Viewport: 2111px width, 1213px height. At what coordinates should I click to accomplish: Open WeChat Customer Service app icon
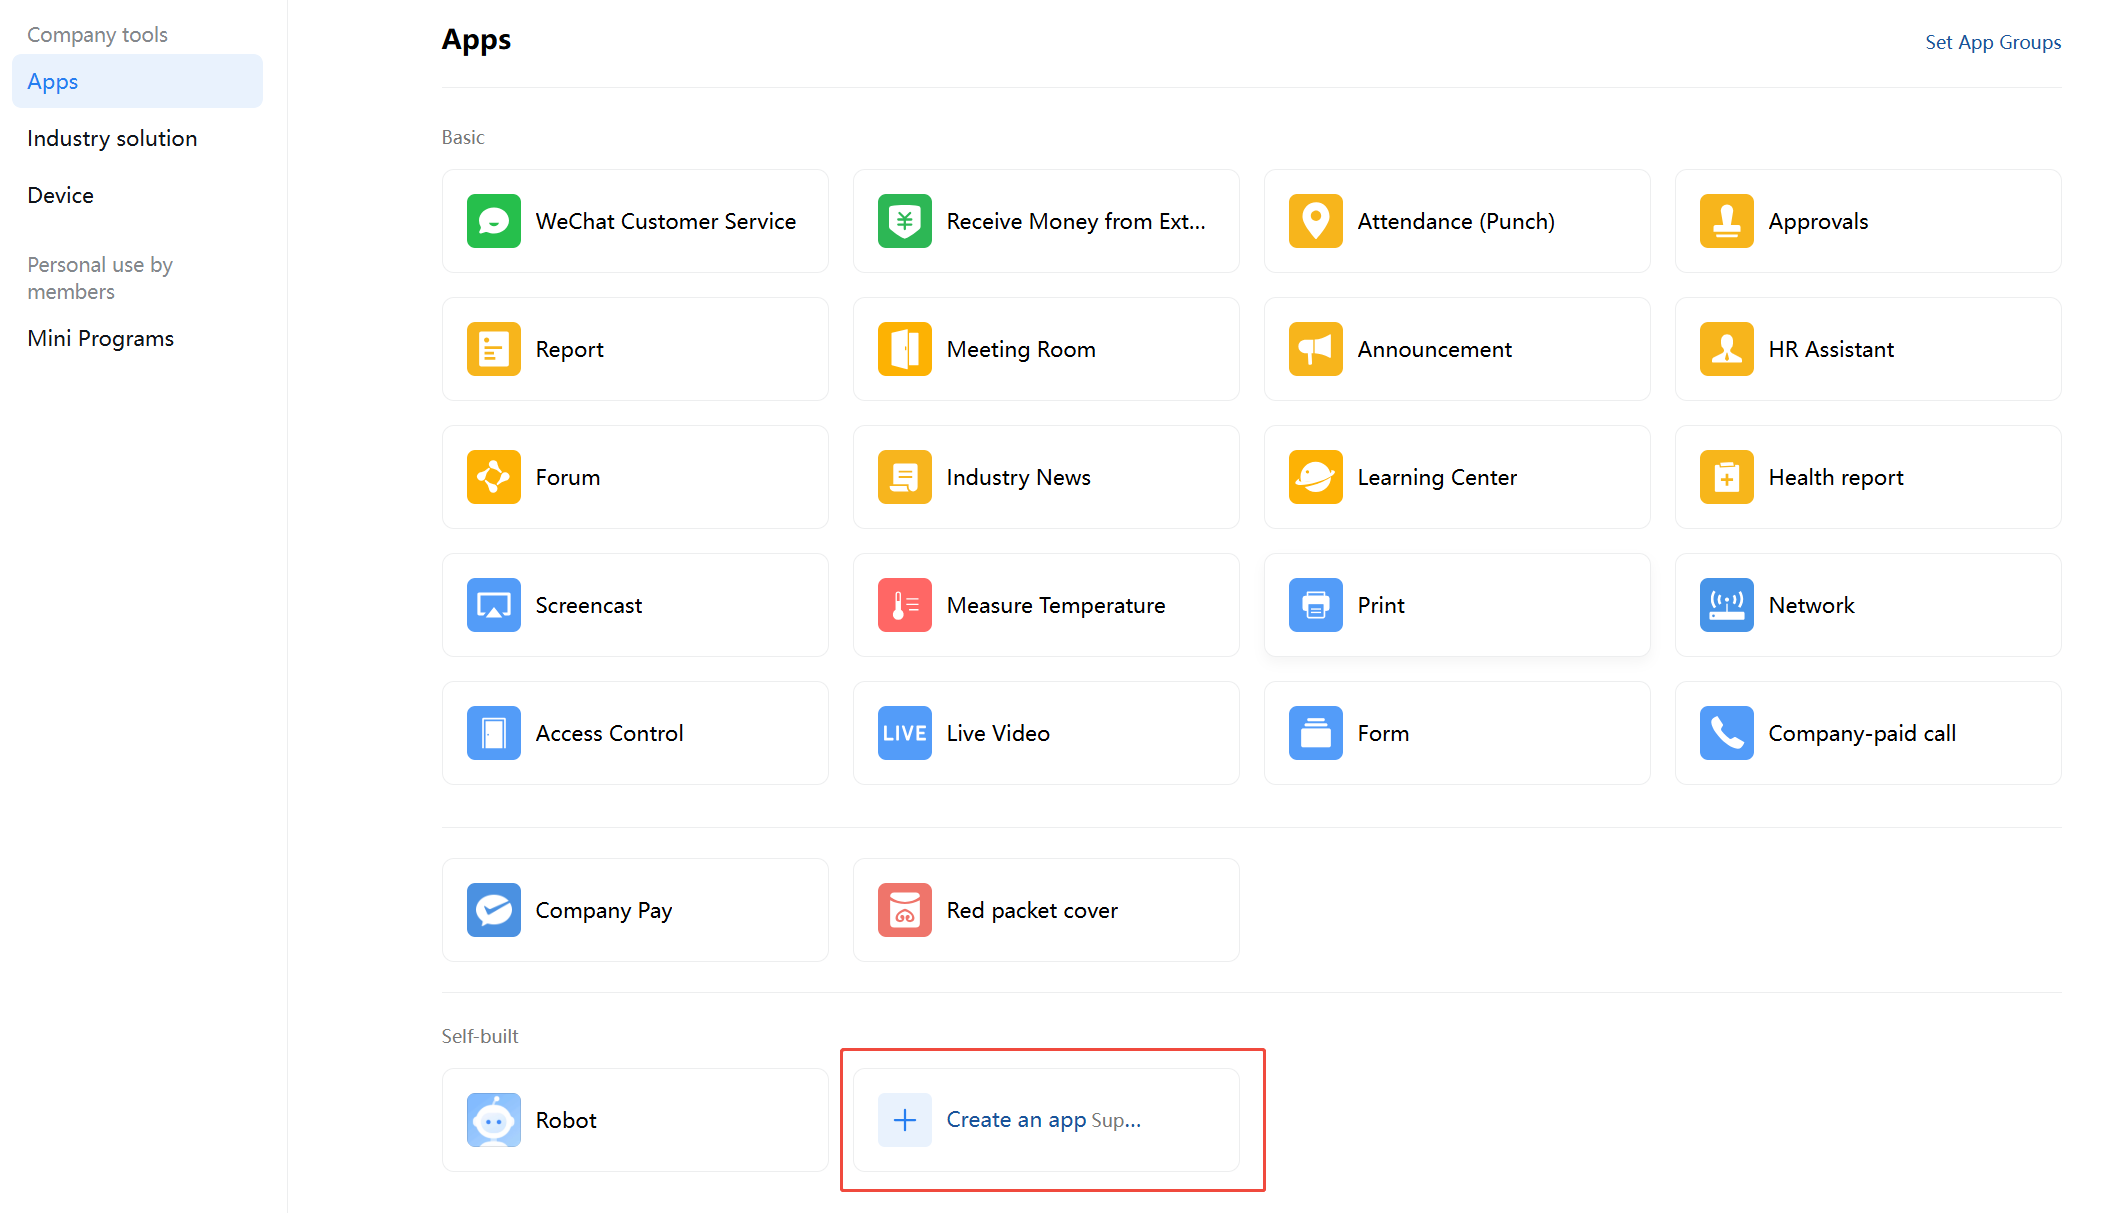coord(493,221)
